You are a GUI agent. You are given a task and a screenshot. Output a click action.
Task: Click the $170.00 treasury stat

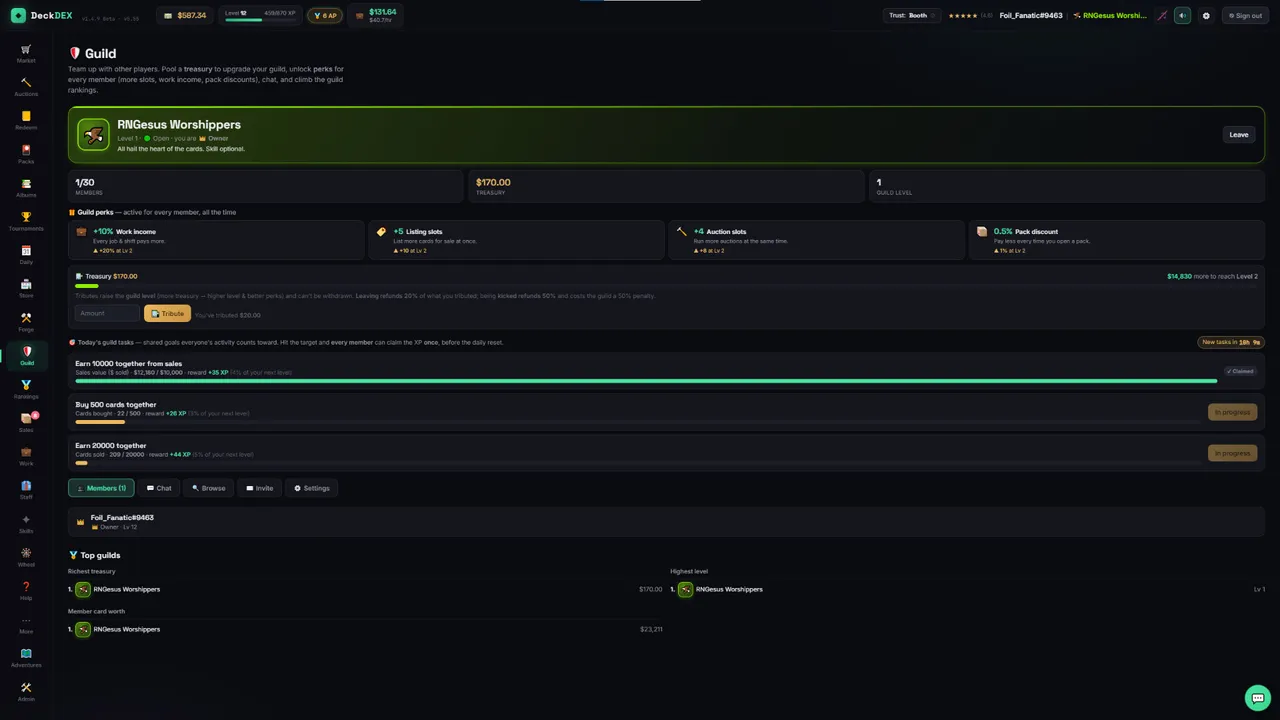click(x=666, y=186)
